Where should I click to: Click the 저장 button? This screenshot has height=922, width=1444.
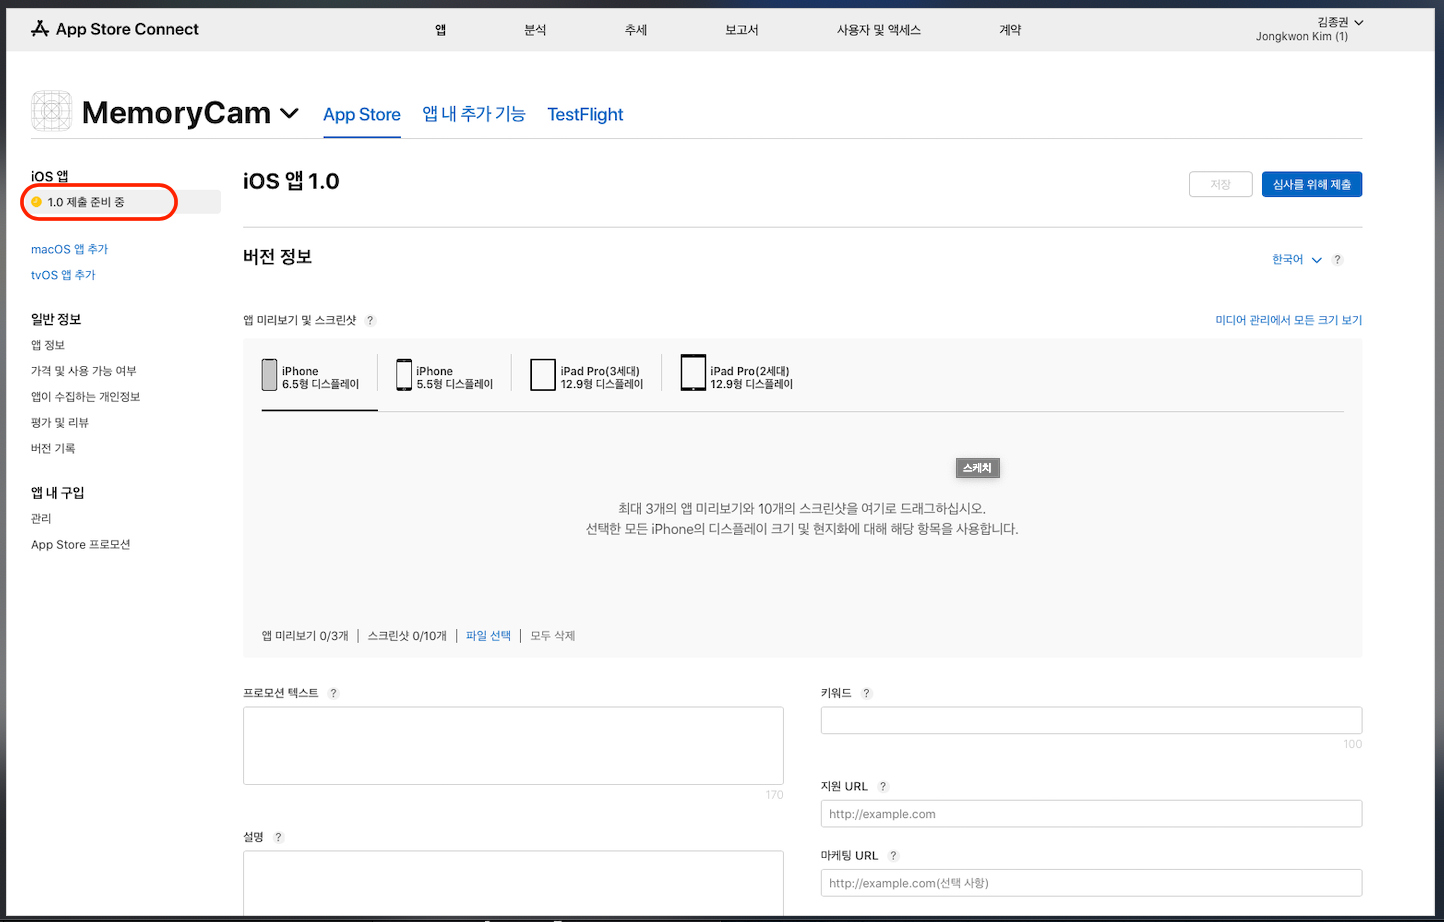[x=1220, y=184]
